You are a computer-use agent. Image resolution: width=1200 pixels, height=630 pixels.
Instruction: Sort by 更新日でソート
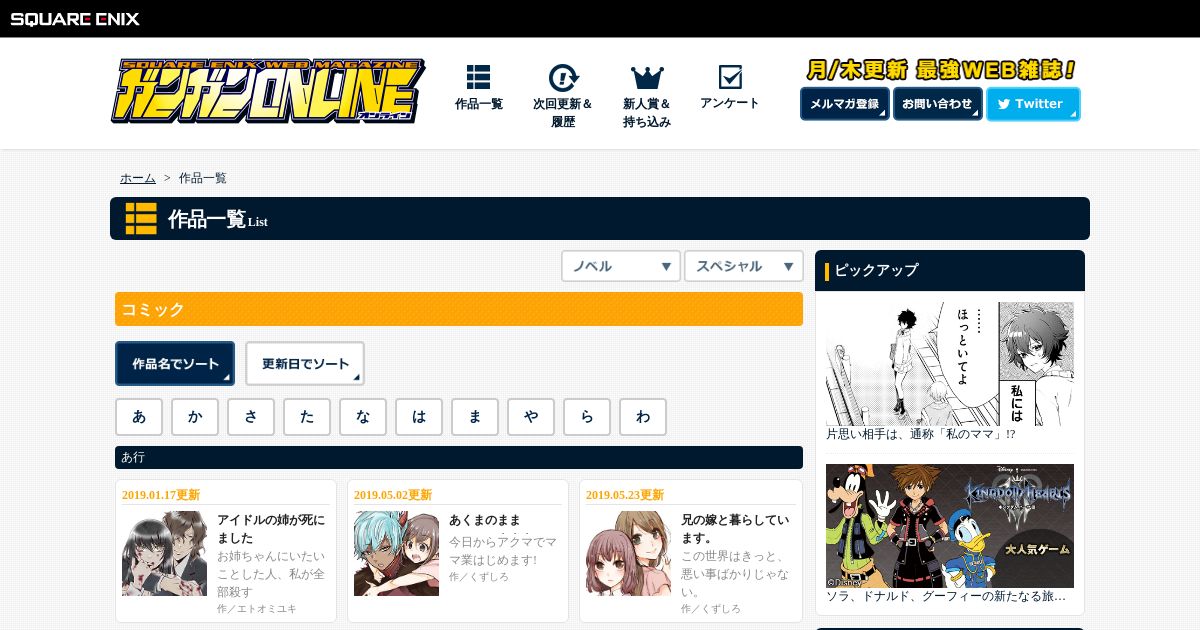point(305,363)
